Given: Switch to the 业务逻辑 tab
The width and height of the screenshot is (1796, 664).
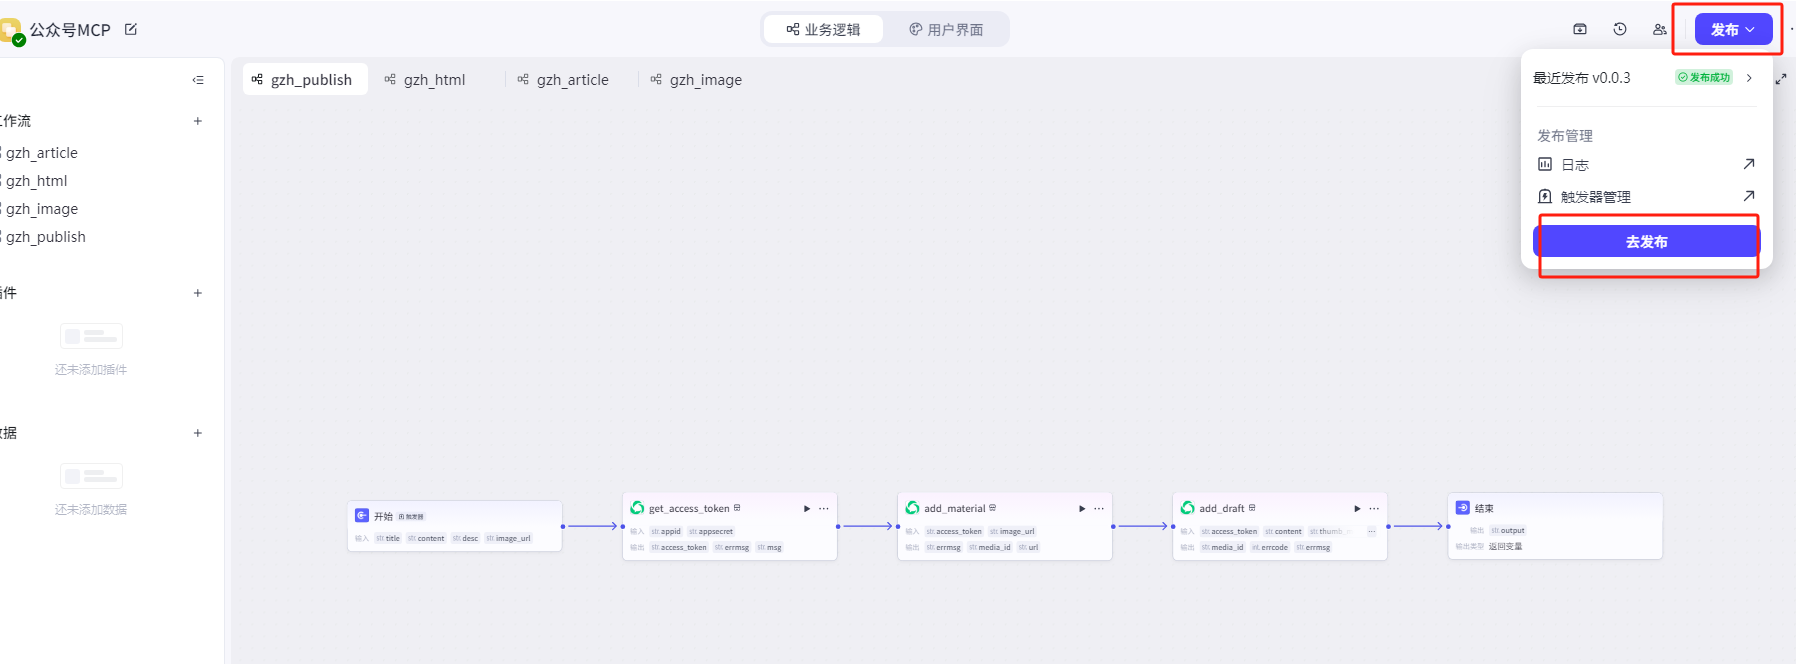Looking at the screenshot, I should pos(823,29).
